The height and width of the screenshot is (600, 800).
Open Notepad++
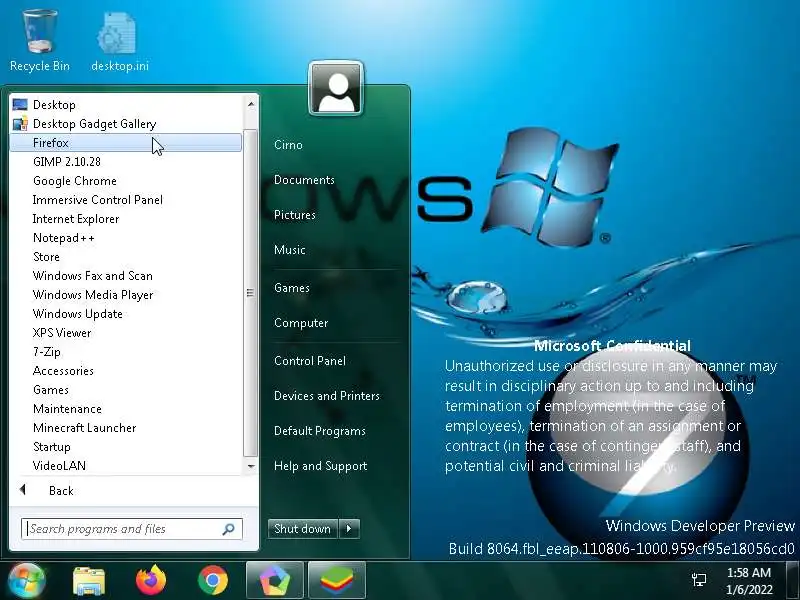point(125,238)
